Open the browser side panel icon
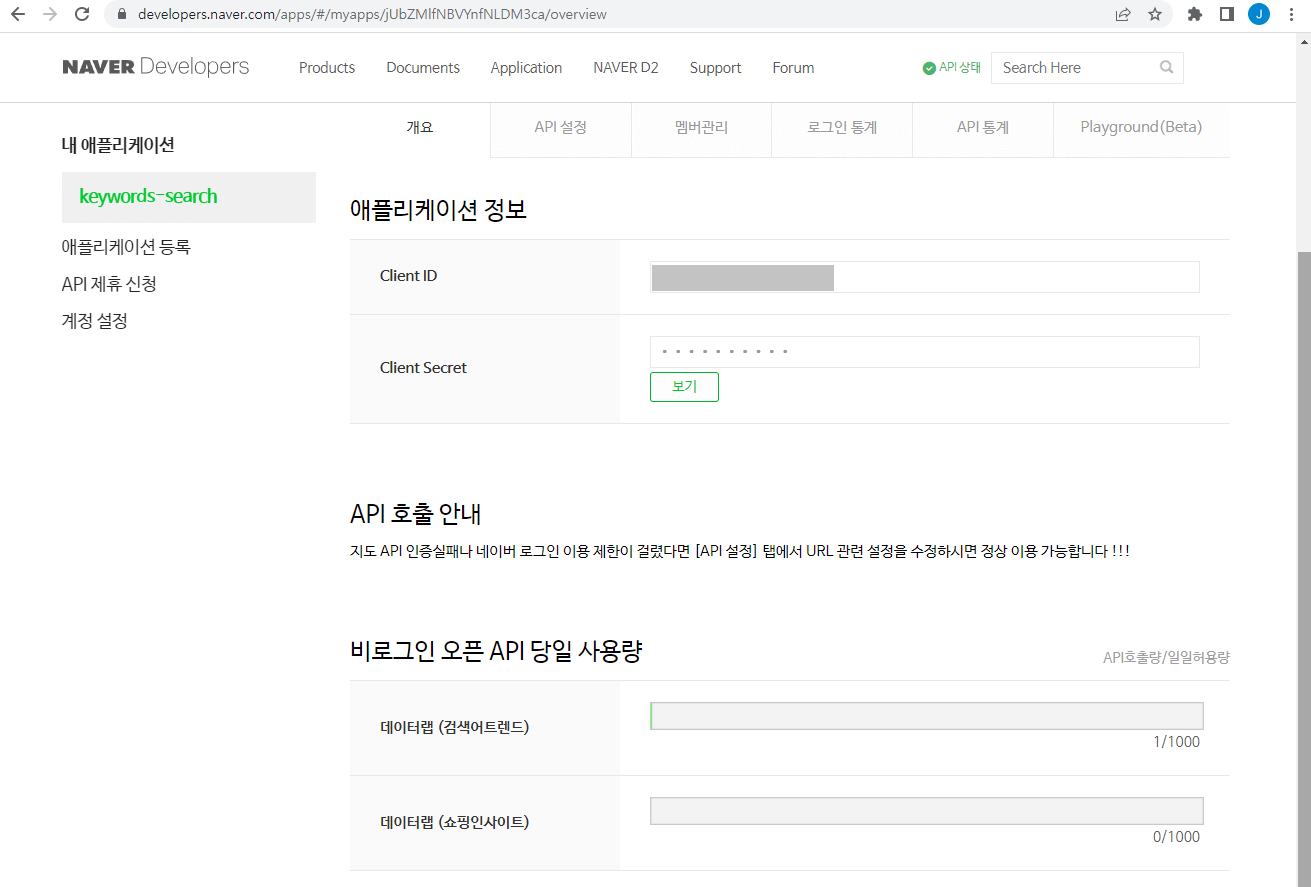Viewport: 1311px width, 887px height. pyautogui.click(x=1226, y=14)
